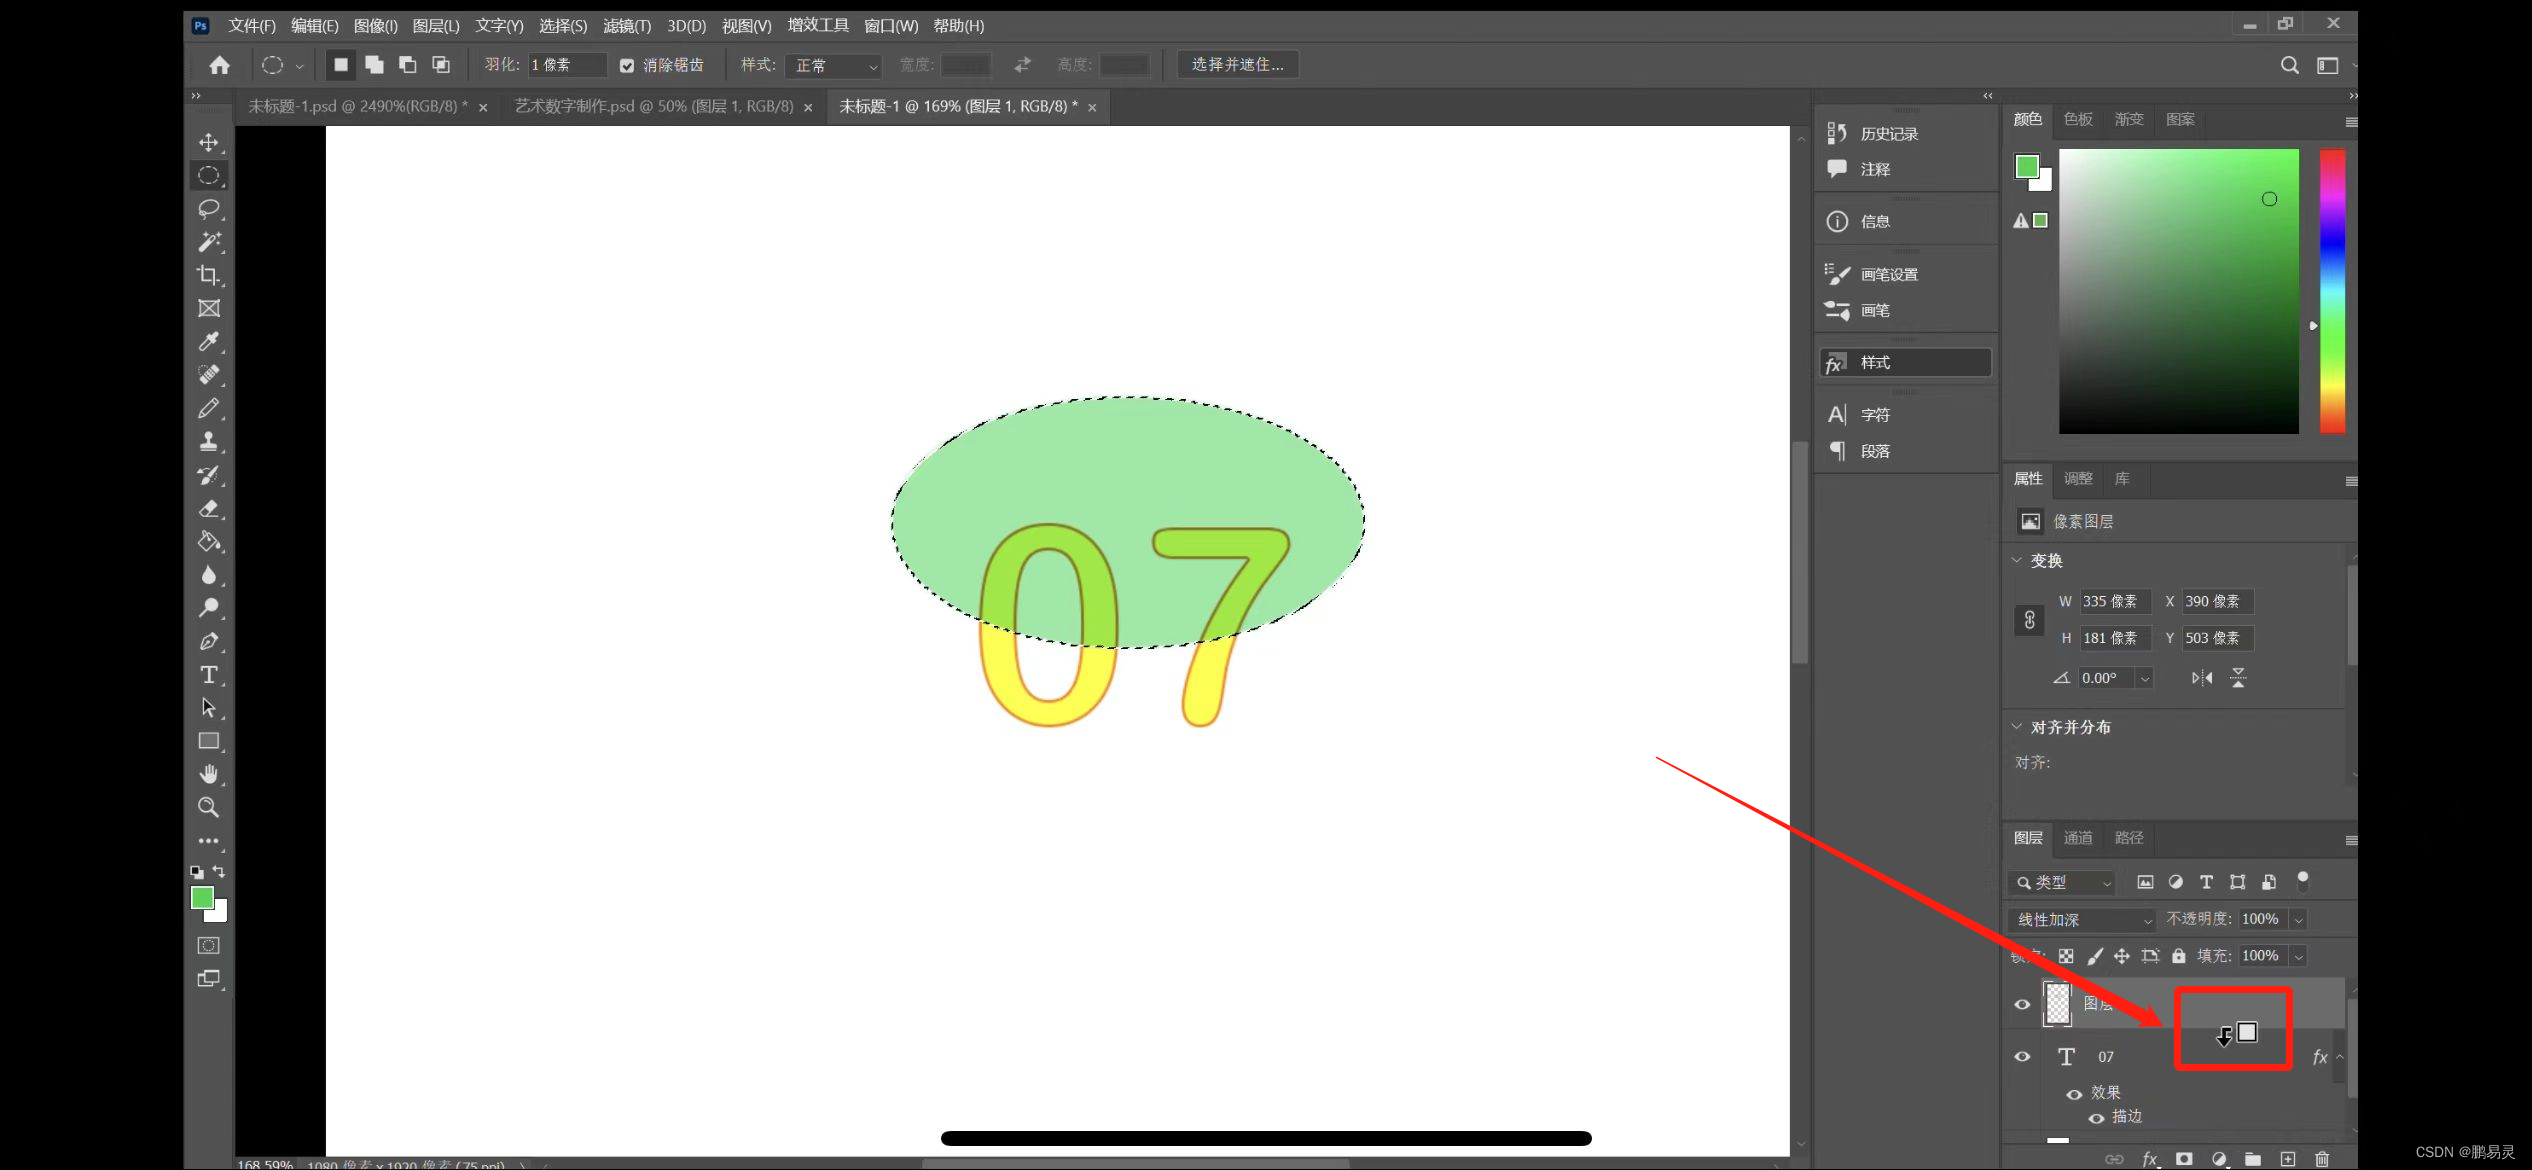
Task: Open the 样式 style dropdown showing 正常
Action: pyautogui.click(x=834, y=65)
